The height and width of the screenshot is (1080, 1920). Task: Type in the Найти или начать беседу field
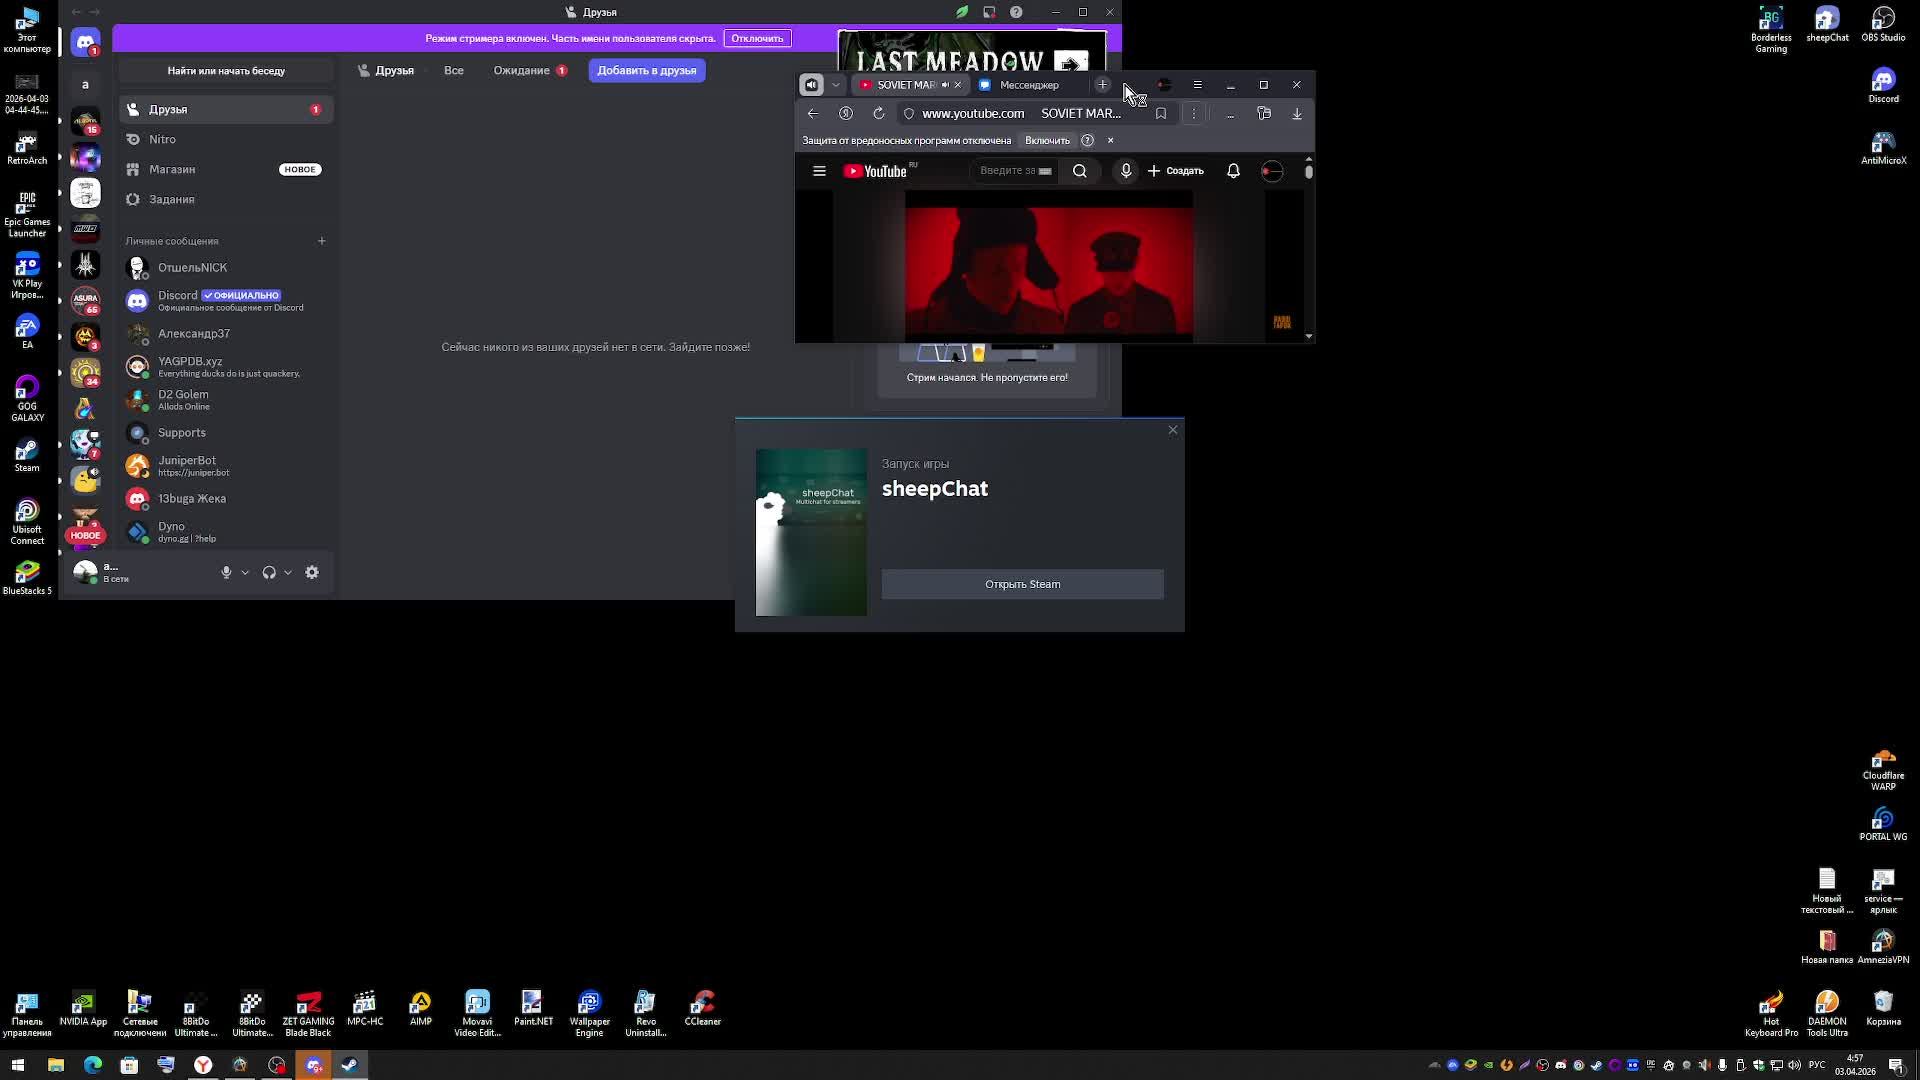226,71
